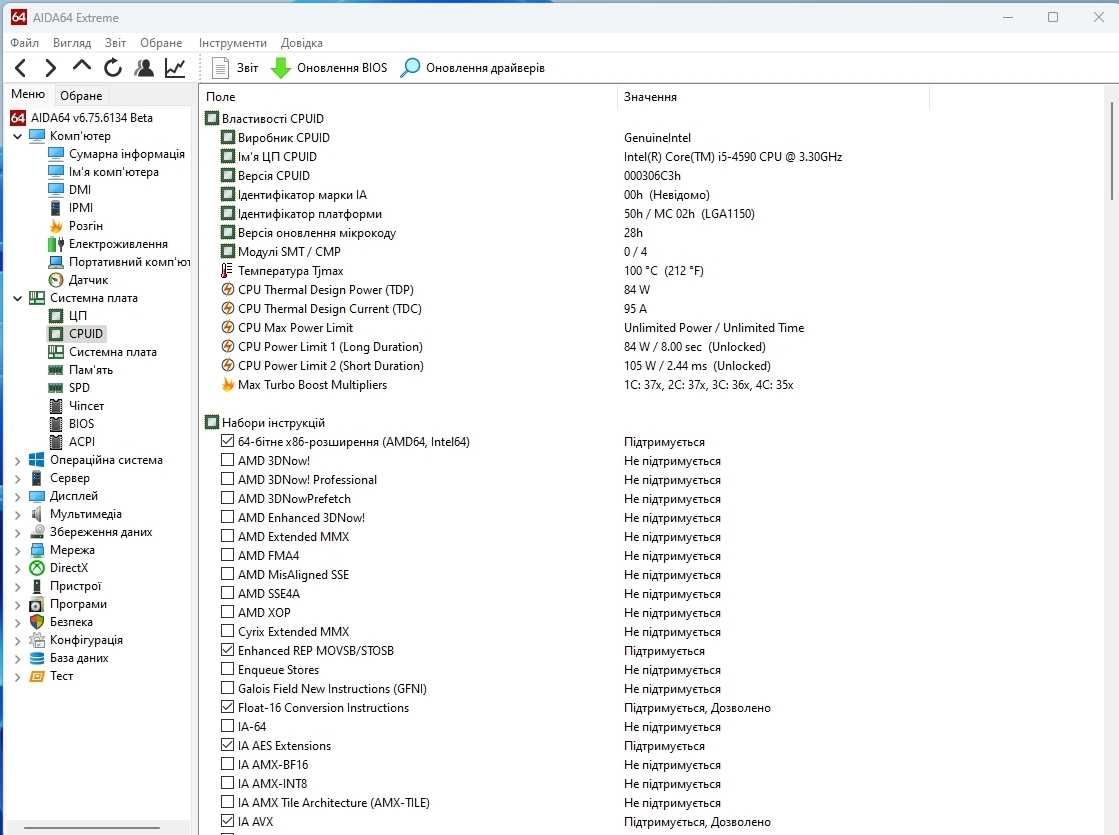Open the Звіт menu in the menu bar

(x=115, y=43)
